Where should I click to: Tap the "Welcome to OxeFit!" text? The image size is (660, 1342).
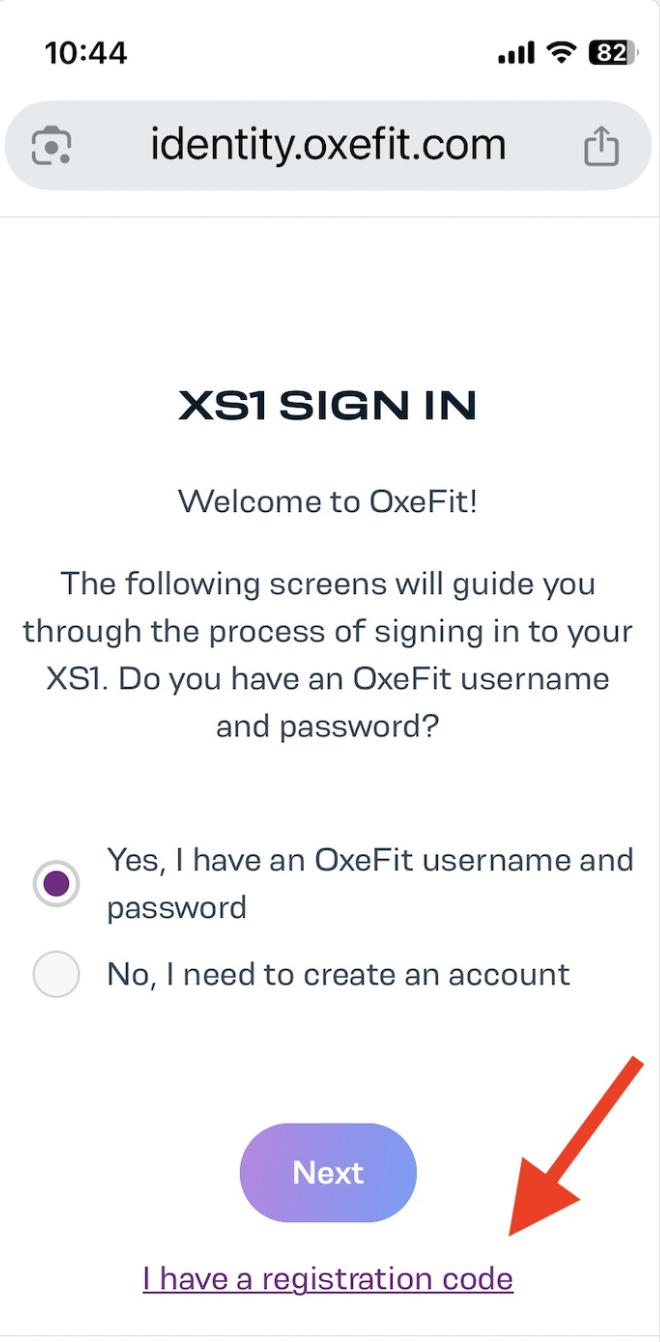[328, 501]
